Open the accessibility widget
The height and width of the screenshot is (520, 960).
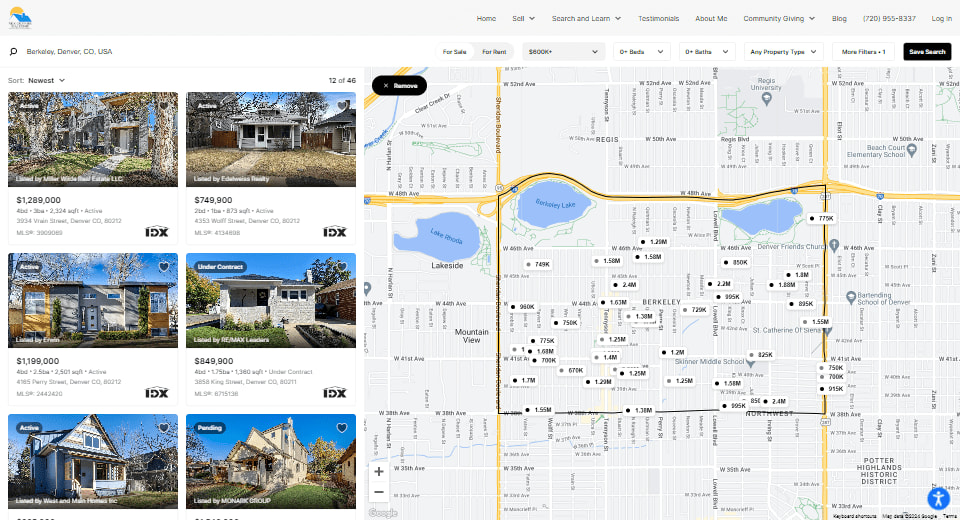938,498
